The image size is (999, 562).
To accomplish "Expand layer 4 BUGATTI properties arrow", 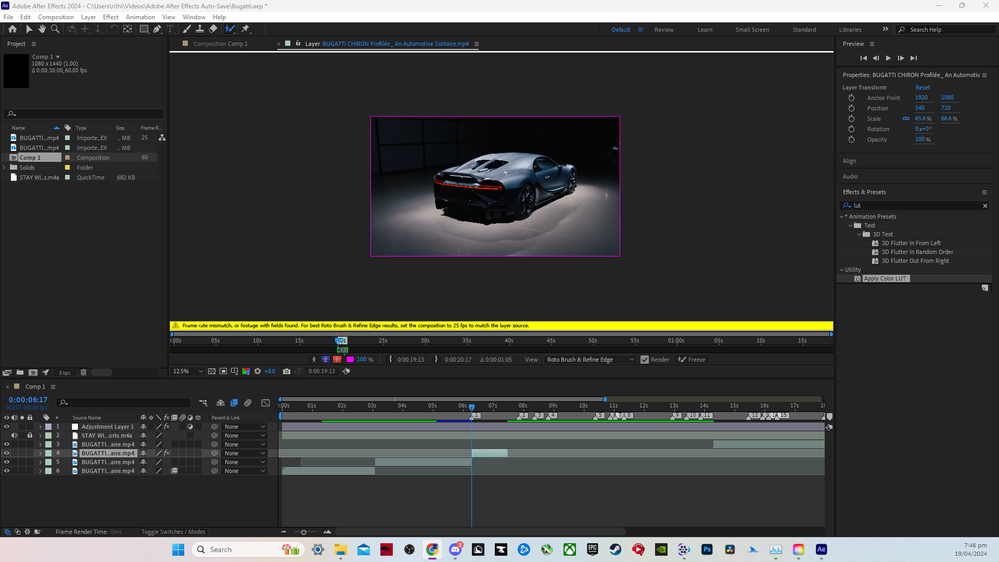I will click(40, 454).
